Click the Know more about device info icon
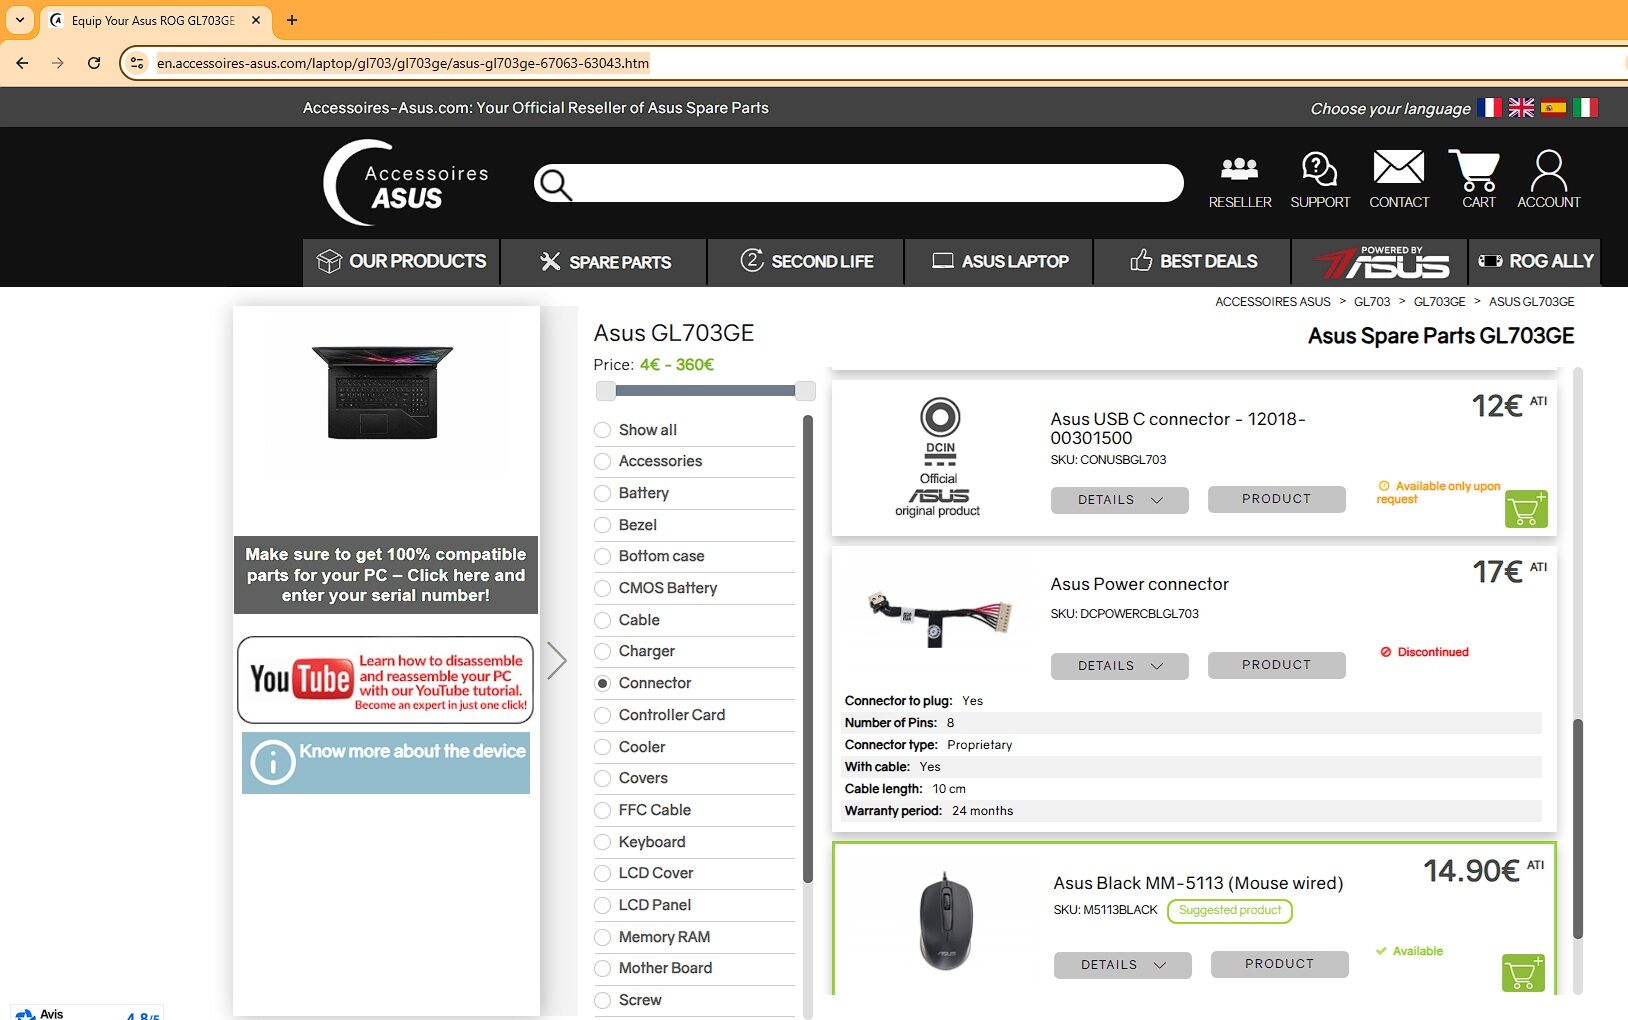 tap(272, 762)
